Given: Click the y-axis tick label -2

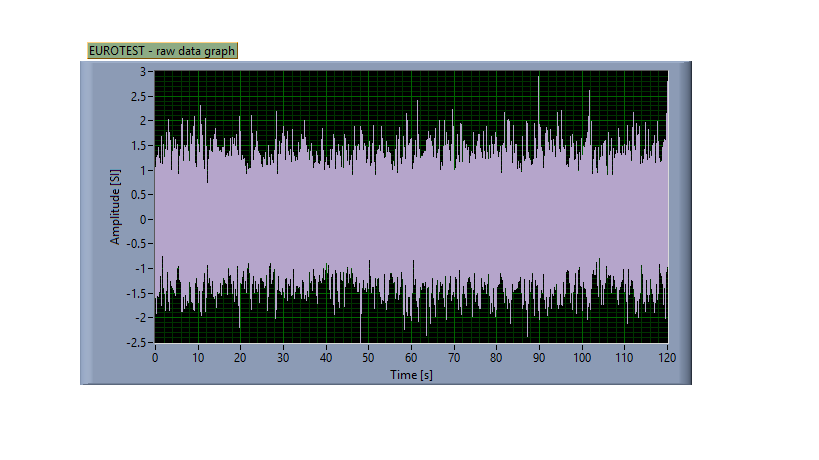Looking at the screenshot, I should [140, 317].
